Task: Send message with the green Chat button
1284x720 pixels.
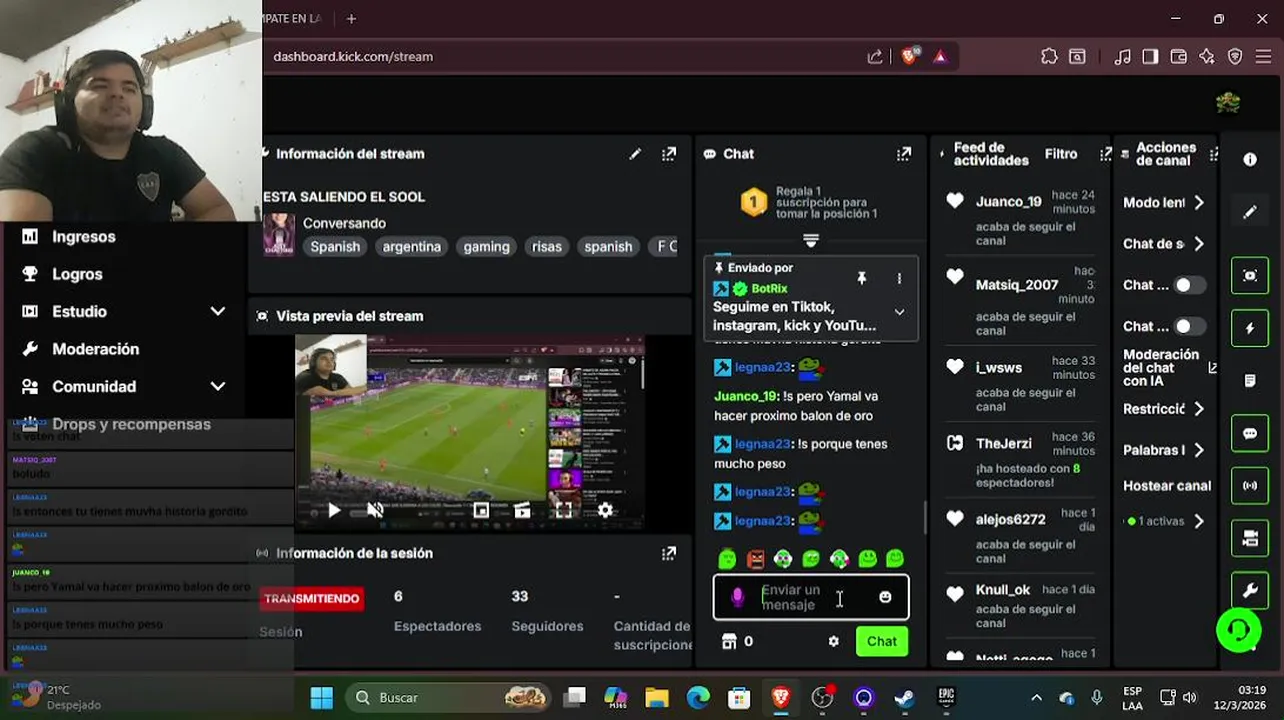Action: click(882, 641)
